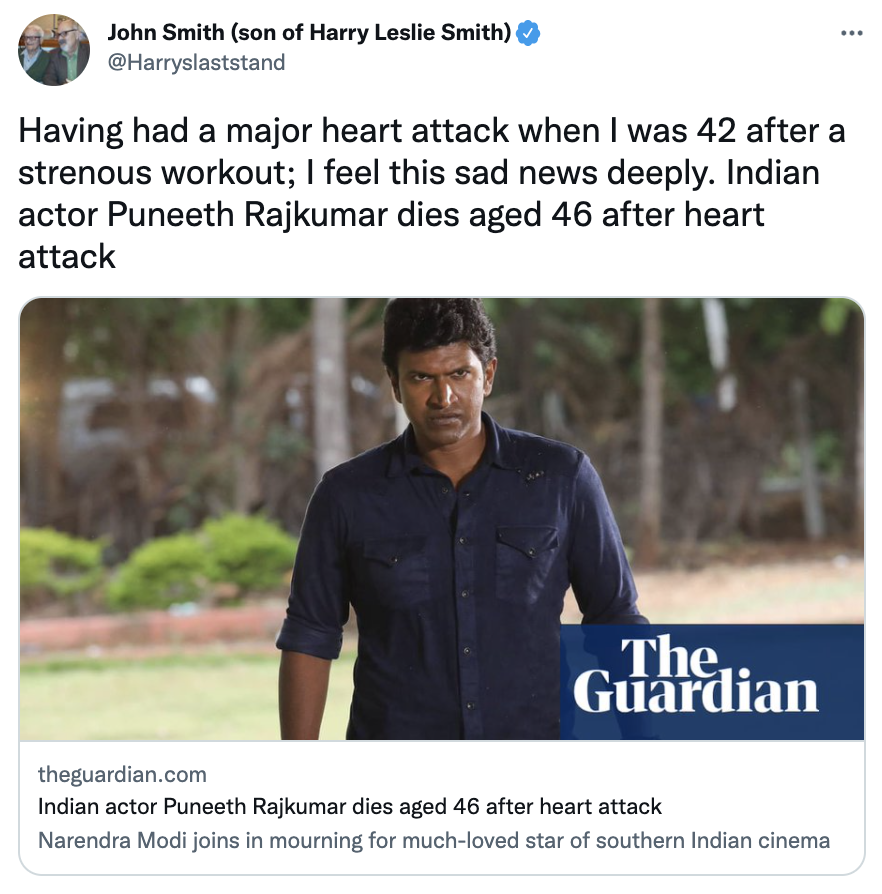Click the "The" text in the Guardian banner

pyautogui.click(x=669, y=657)
